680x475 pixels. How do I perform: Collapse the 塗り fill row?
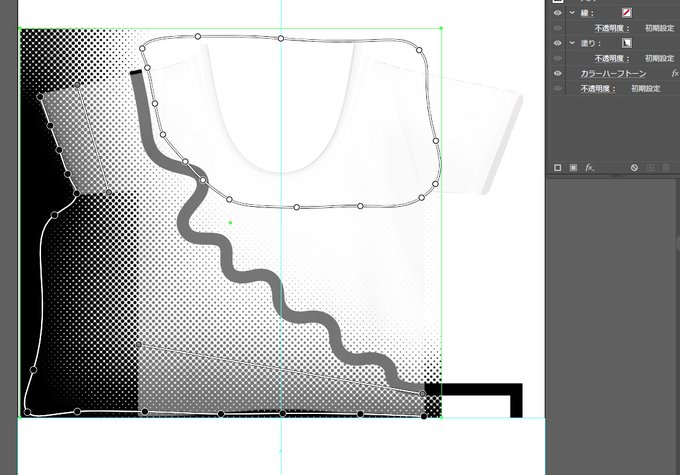point(572,43)
